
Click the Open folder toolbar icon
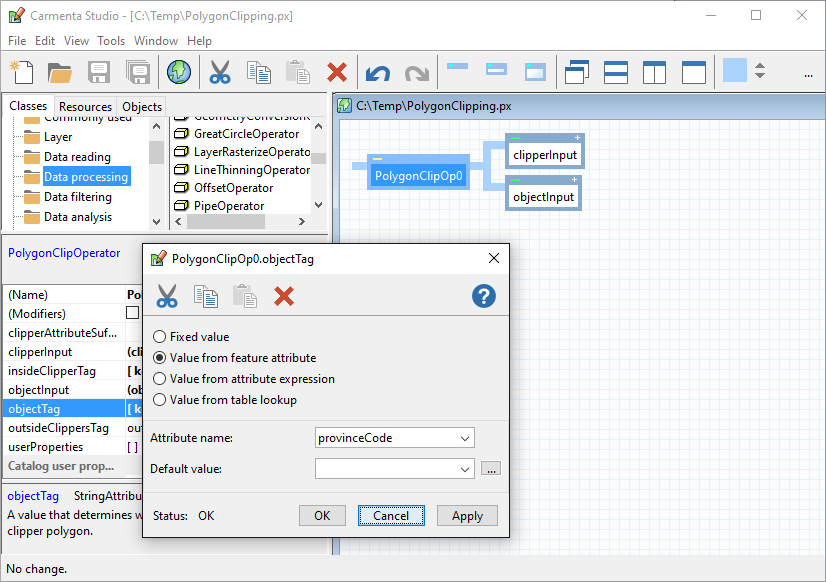60,72
